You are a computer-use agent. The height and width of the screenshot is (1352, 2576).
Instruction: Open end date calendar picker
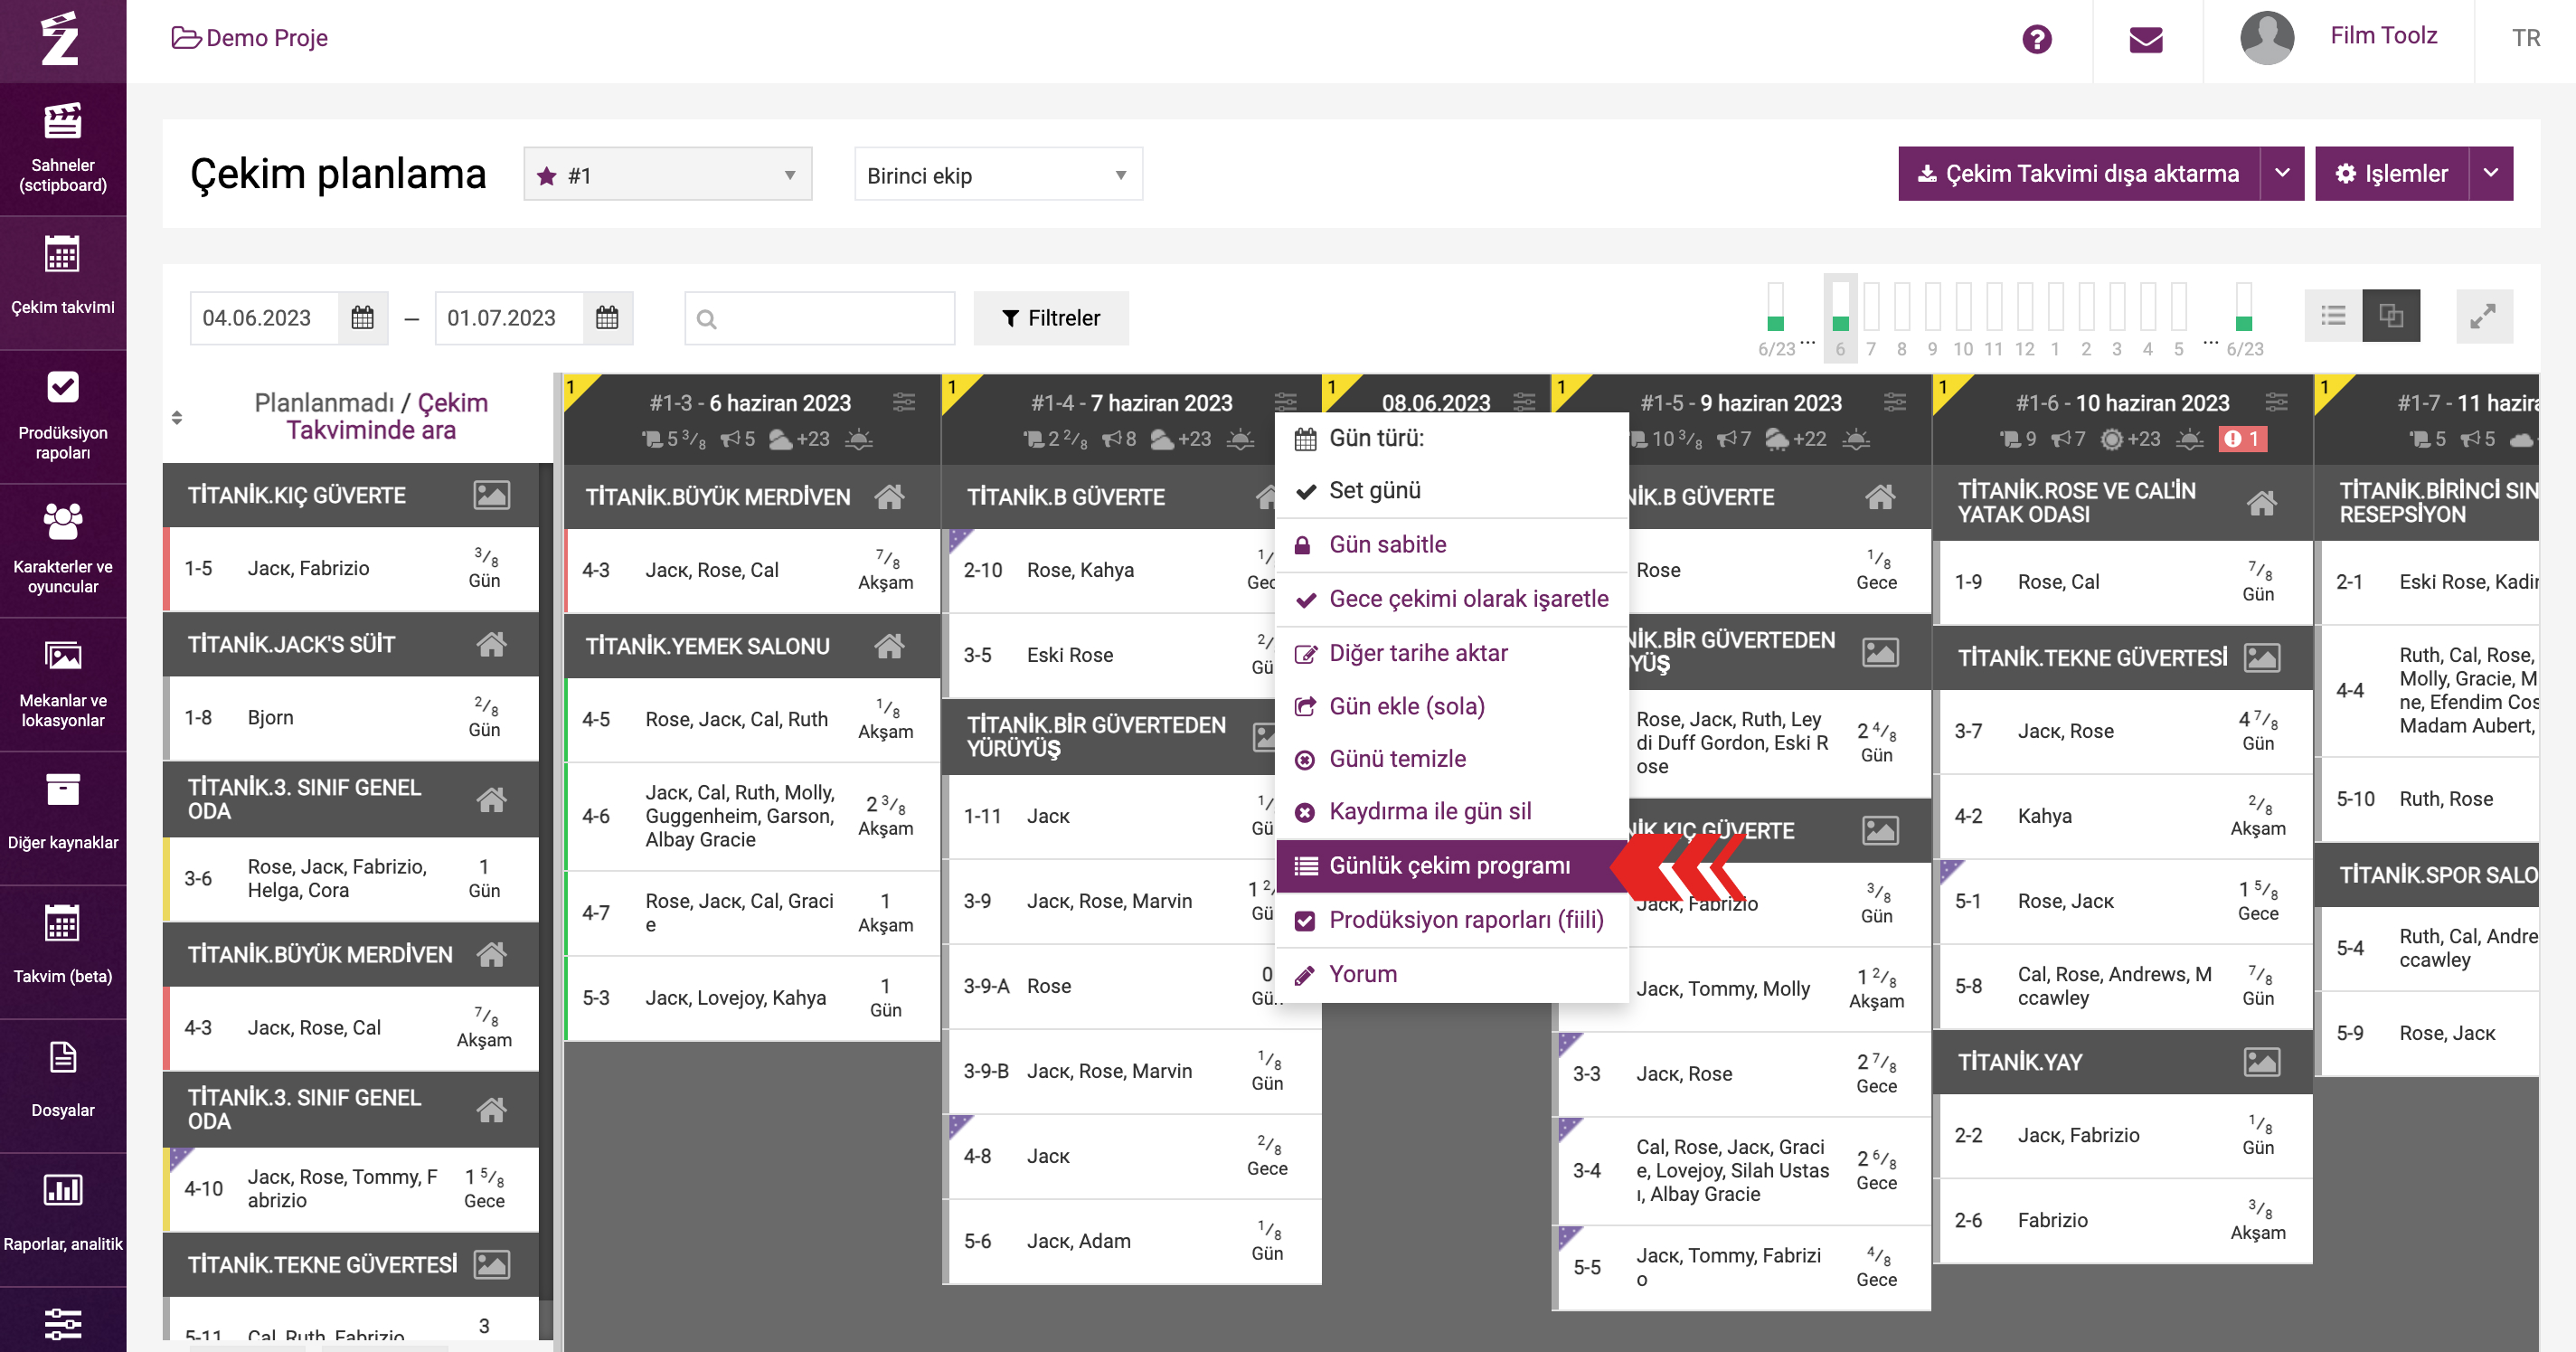tap(607, 318)
